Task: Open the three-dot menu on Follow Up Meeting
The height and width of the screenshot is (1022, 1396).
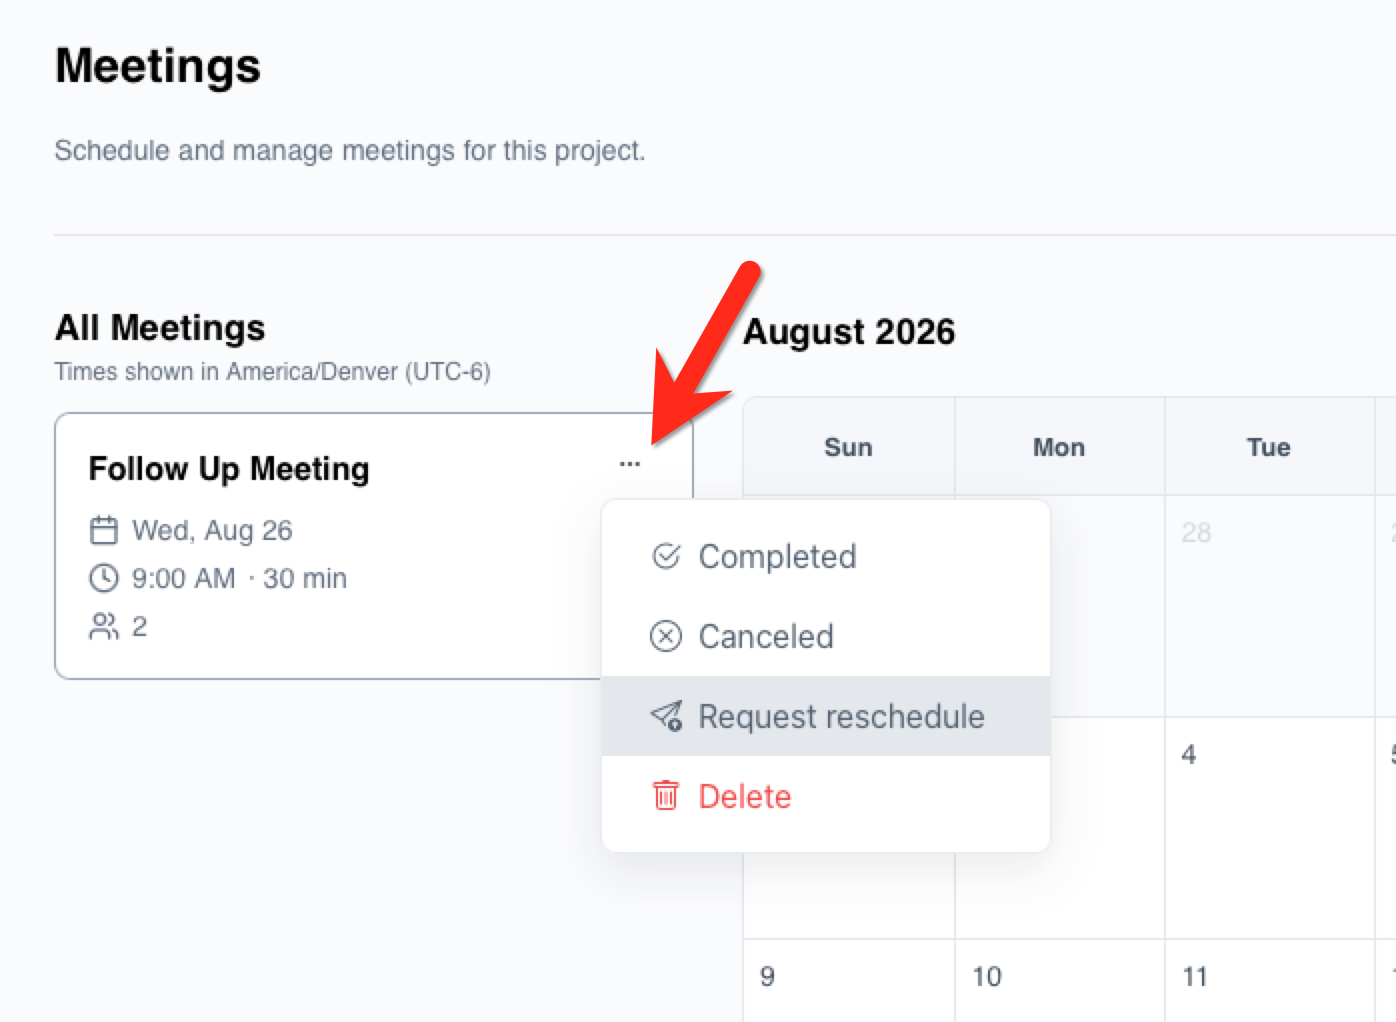Action: [x=629, y=464]
